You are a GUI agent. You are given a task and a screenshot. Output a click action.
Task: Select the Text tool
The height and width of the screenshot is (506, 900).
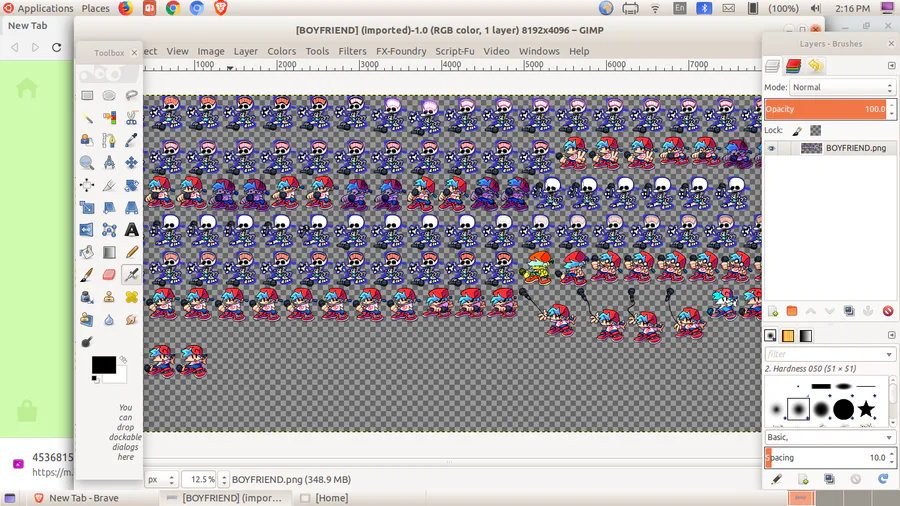pos(131,229)
